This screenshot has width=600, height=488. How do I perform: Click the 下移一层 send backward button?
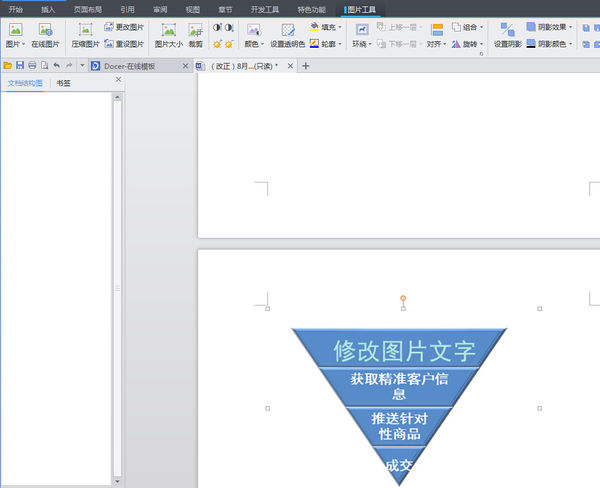click(x=399, y=44)
